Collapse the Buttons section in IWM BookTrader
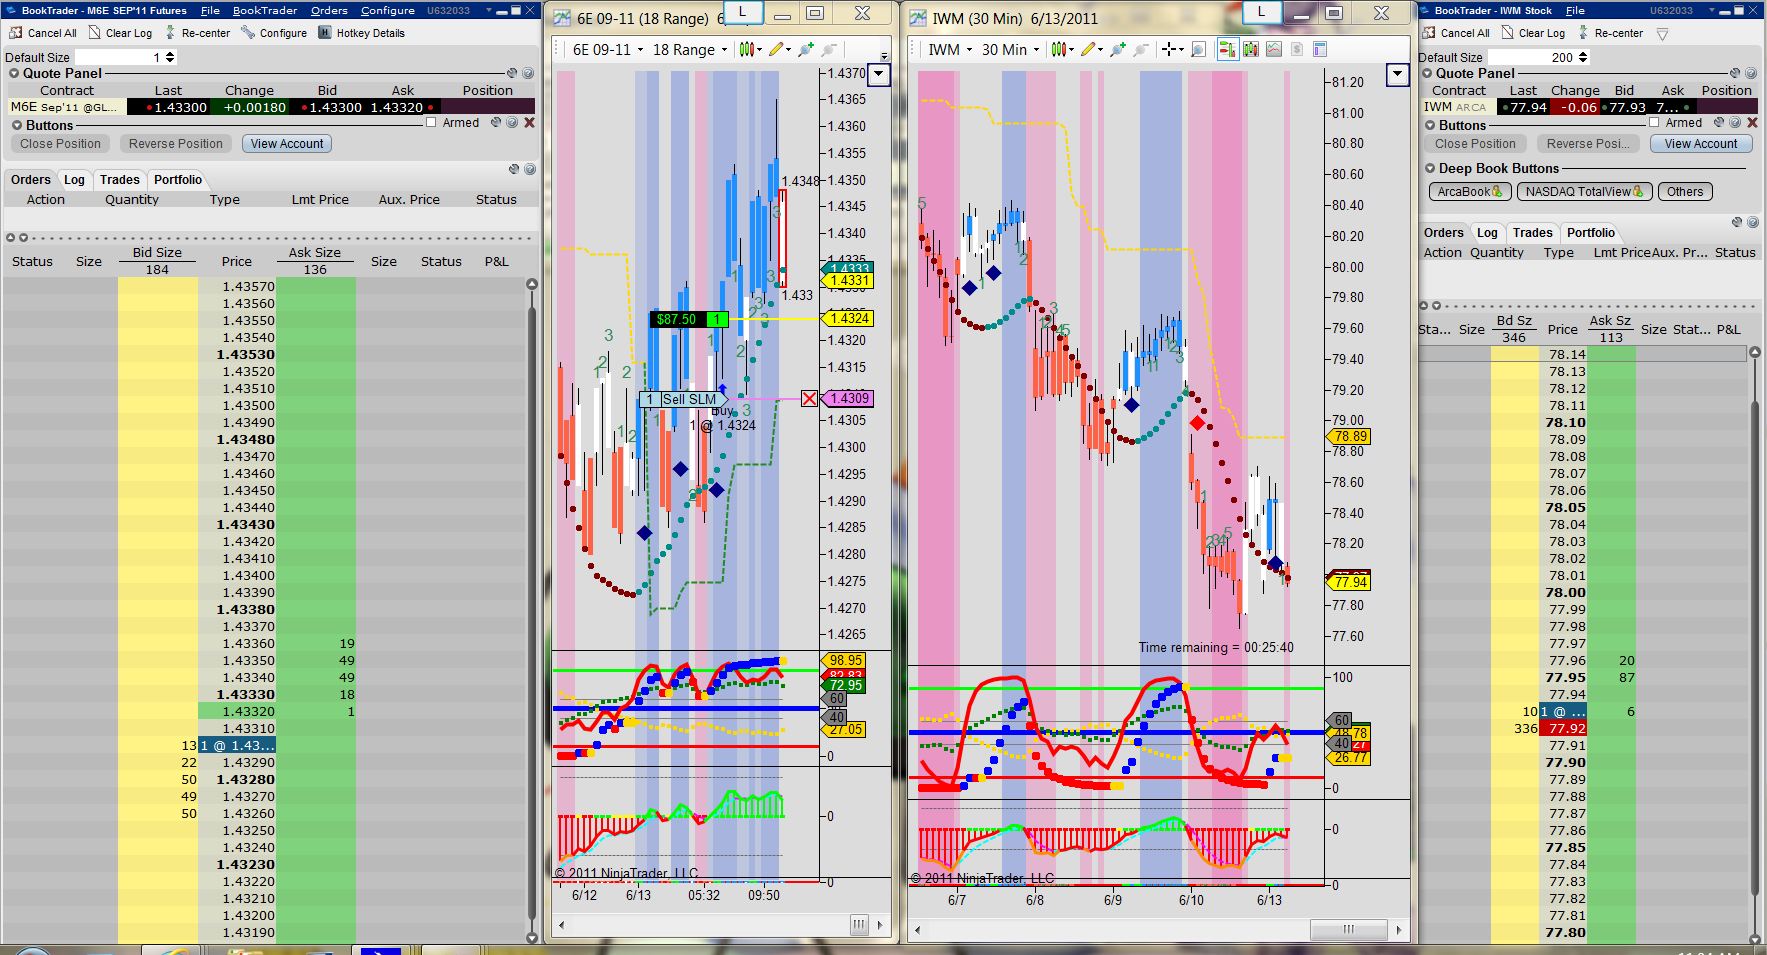This screenshot has height=955, width=1767. pyautogui.click(x=1429, y=126)
